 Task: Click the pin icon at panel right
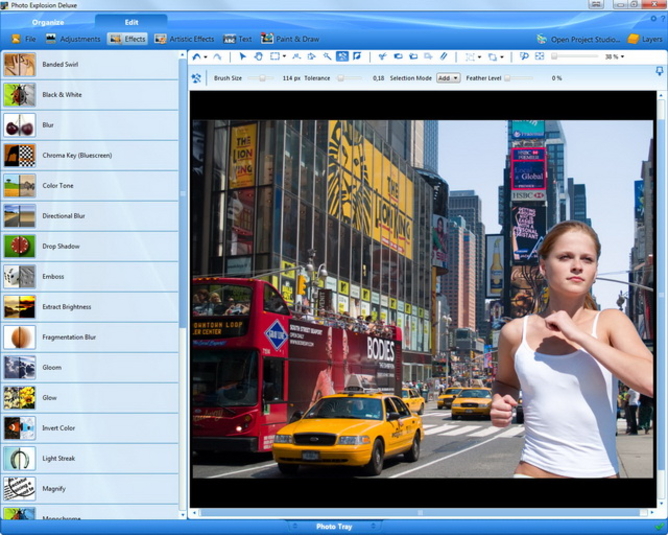click(x=660, y=72)
